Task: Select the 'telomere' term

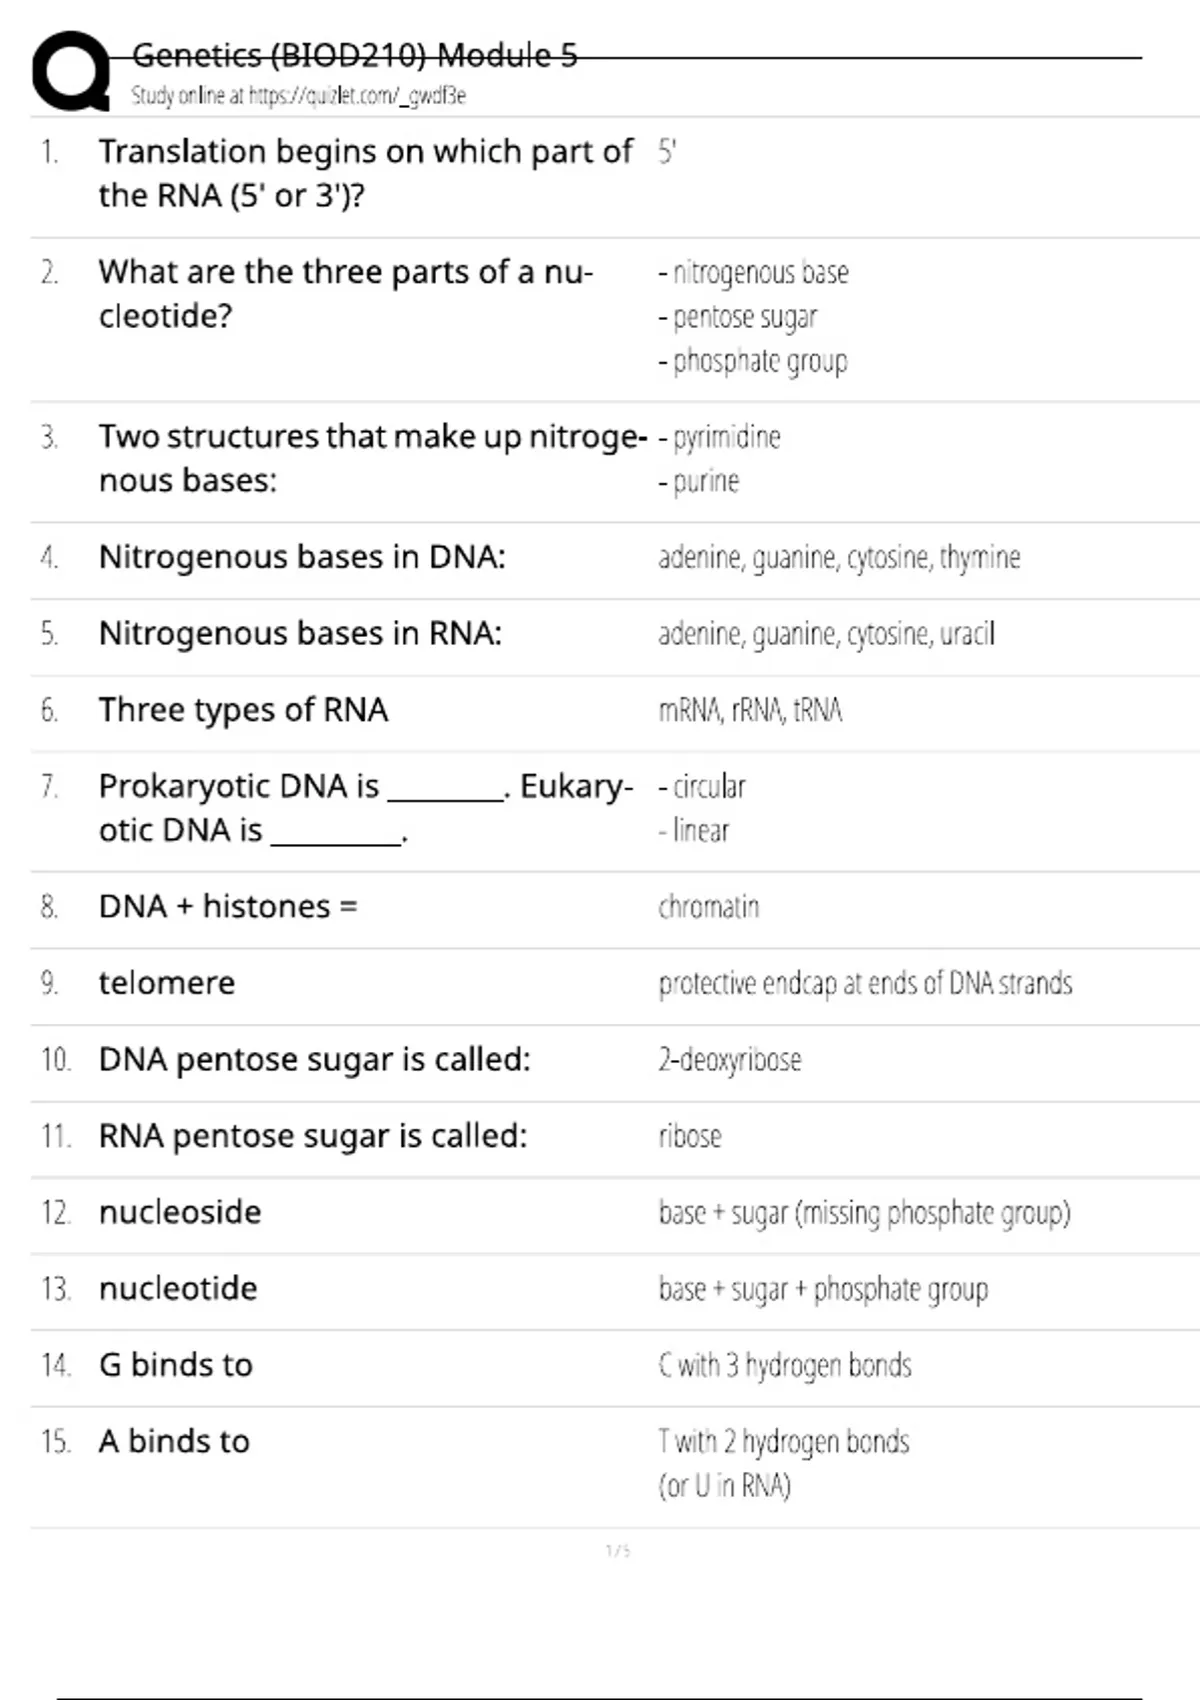Action: pos(167,983)
